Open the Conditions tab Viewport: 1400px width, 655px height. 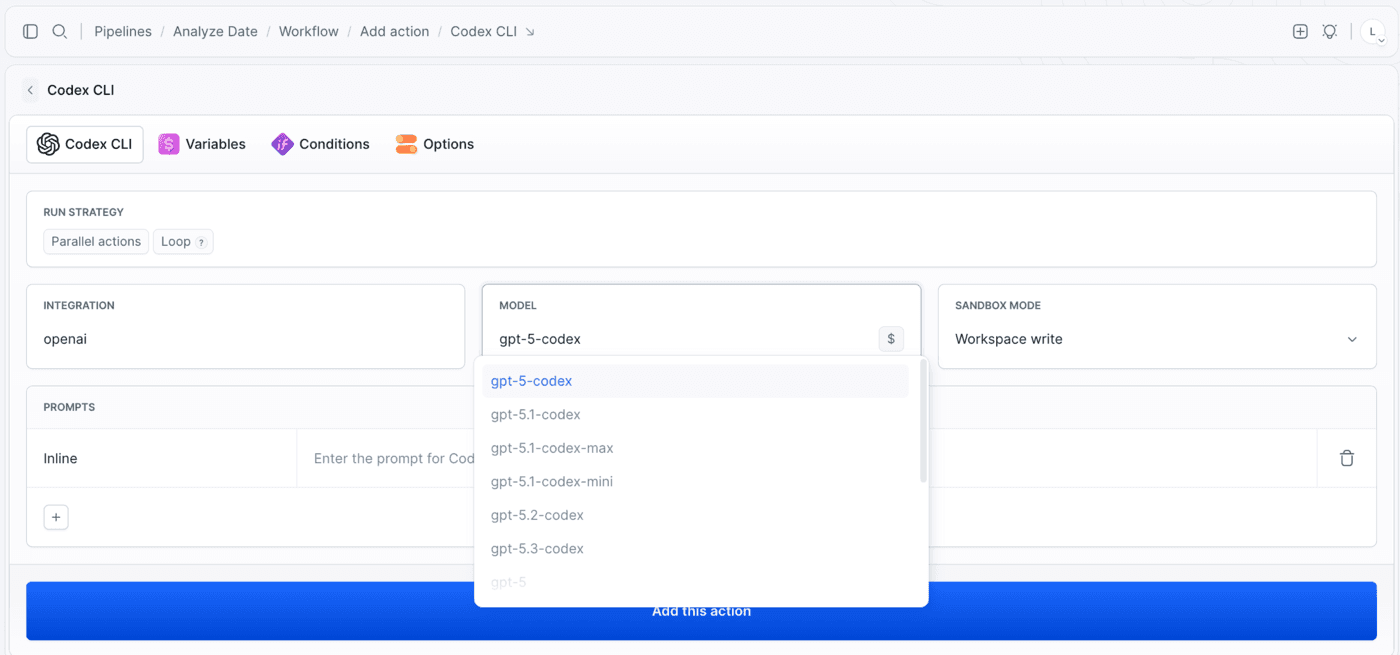320,144
